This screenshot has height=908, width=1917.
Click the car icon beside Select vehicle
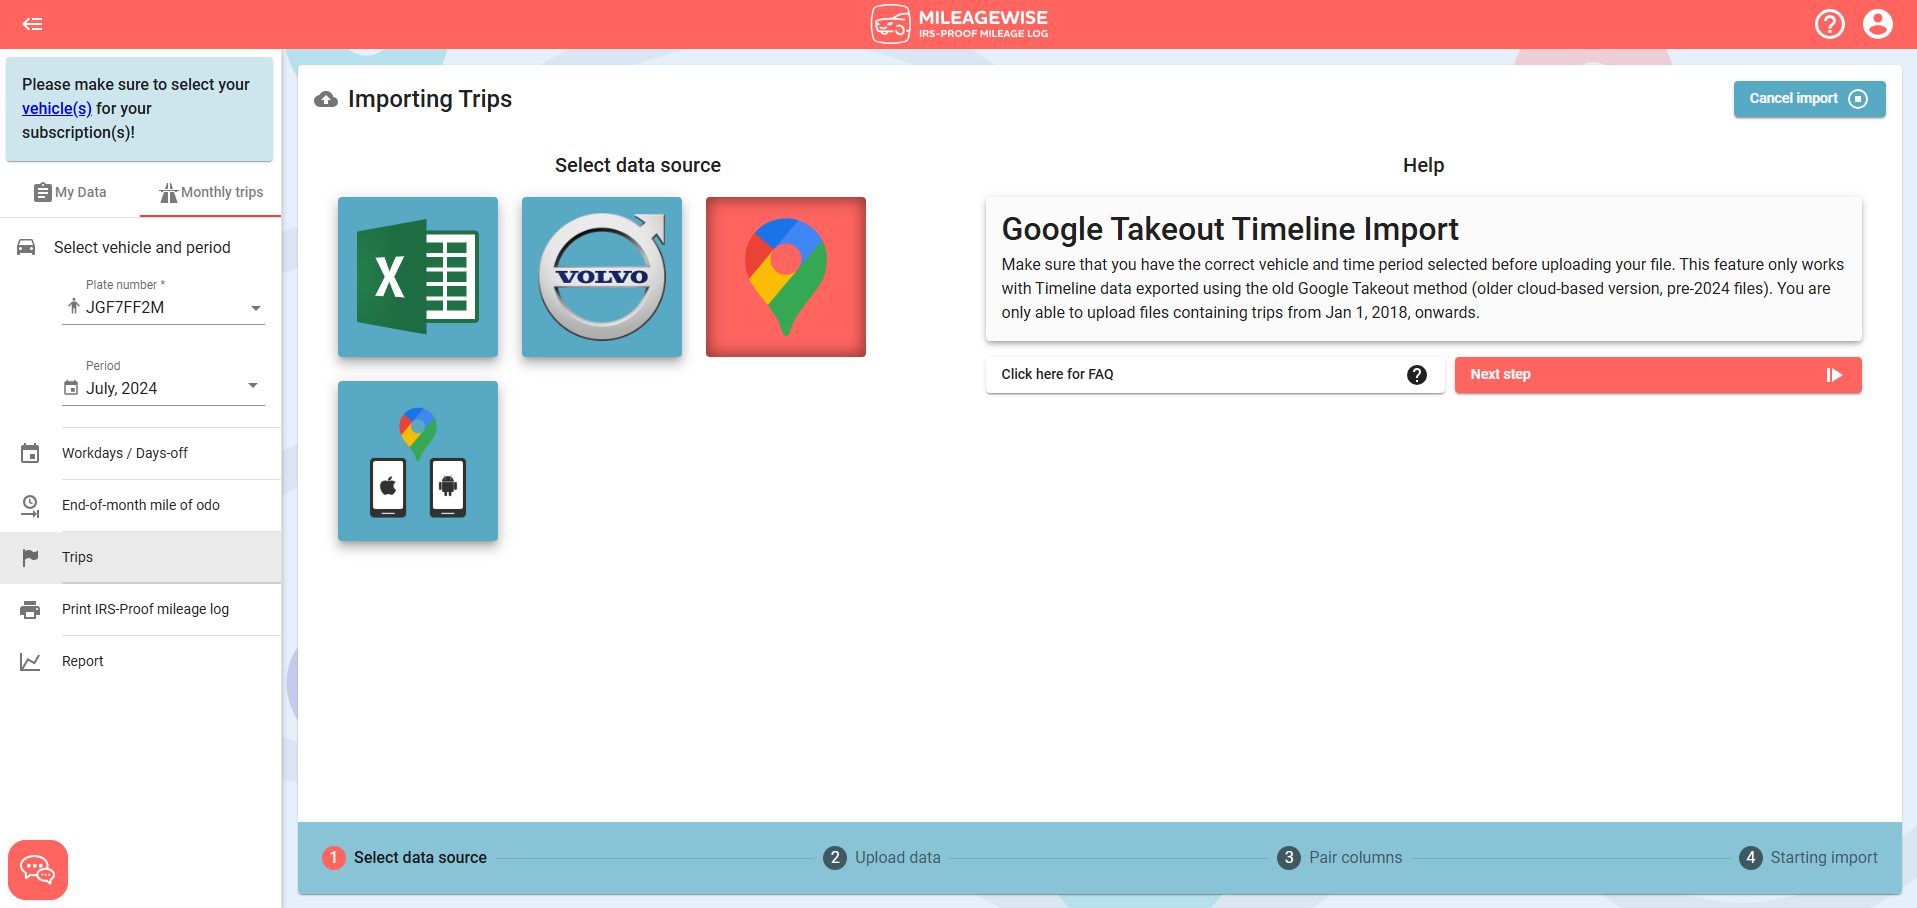tap(26, 247)
